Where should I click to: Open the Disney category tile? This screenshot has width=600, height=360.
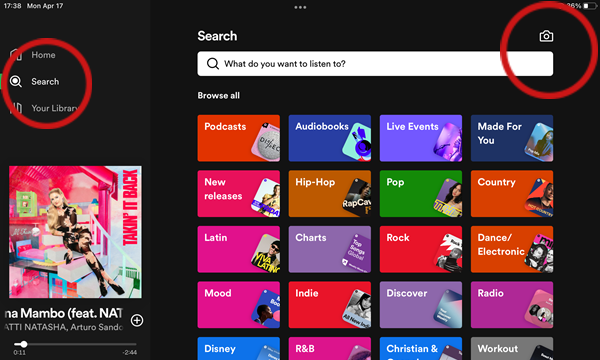point(238,349)
